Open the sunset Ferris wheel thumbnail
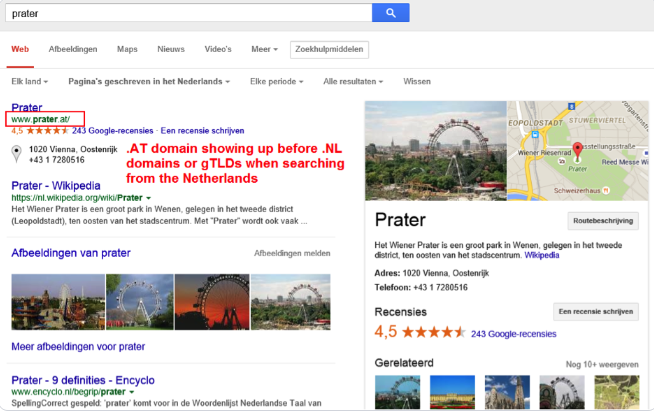The height and width of the screenshot is (414, 654). tap(212, 302)
